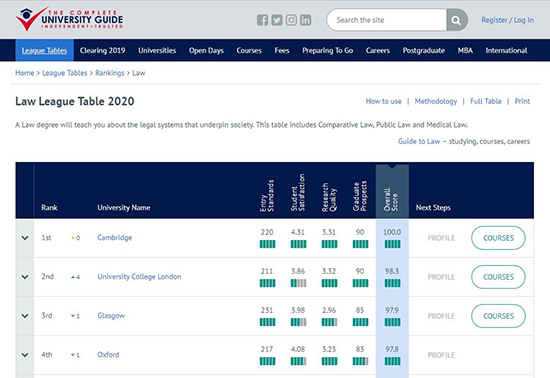The height and width of the screenshot is (378, 550).
Task: Click the Print link
Action: (522, 101)
